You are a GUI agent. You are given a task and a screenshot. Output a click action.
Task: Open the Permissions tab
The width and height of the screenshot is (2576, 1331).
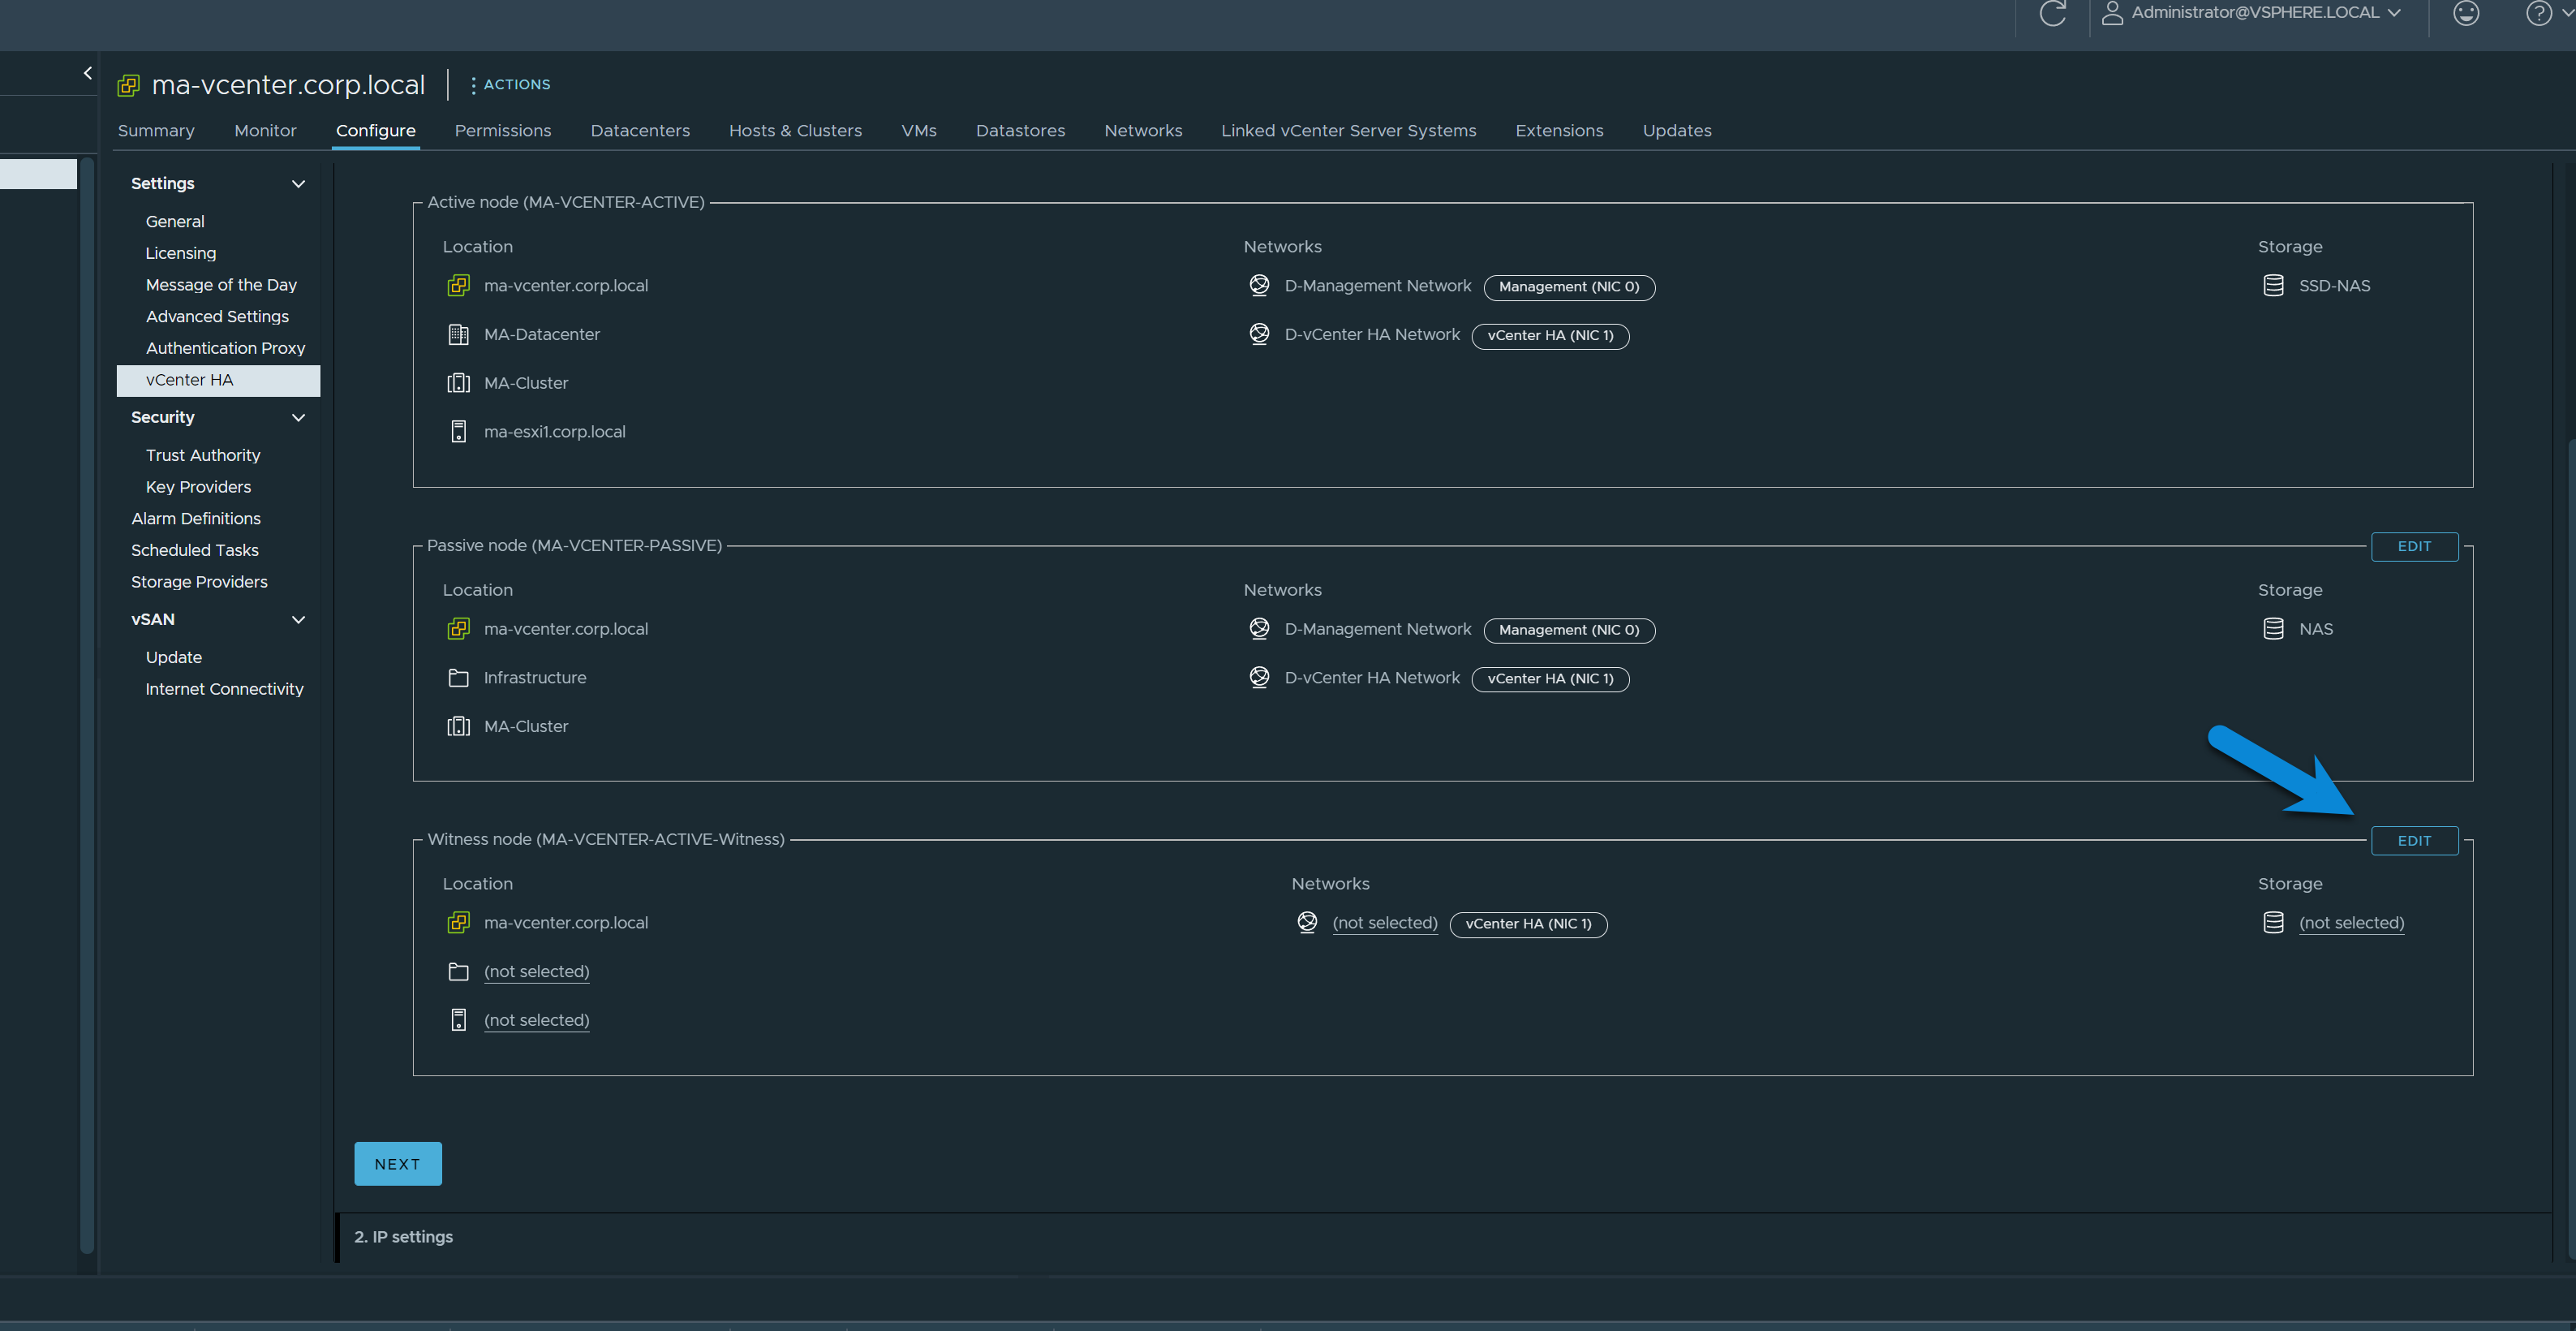click(502, 131)
